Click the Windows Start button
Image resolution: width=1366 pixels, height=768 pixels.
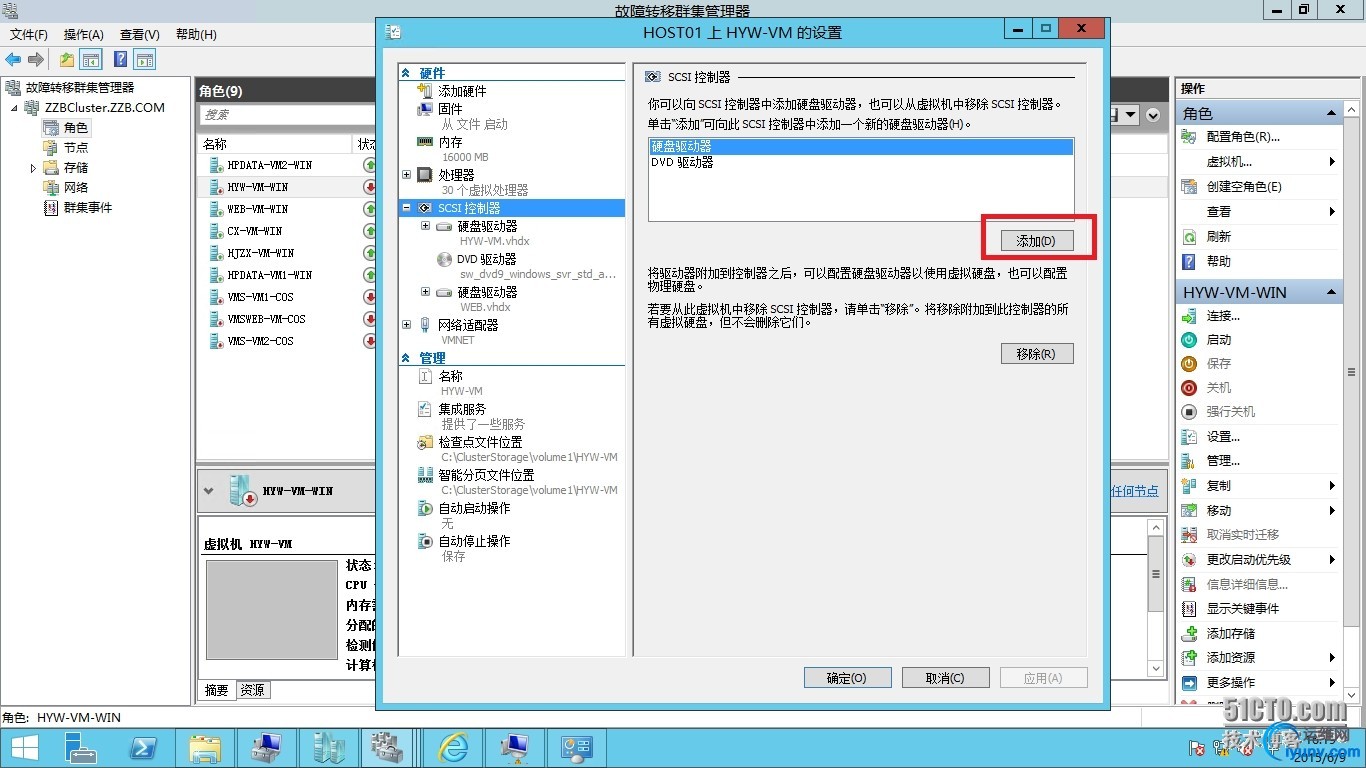tap(24, 748)
